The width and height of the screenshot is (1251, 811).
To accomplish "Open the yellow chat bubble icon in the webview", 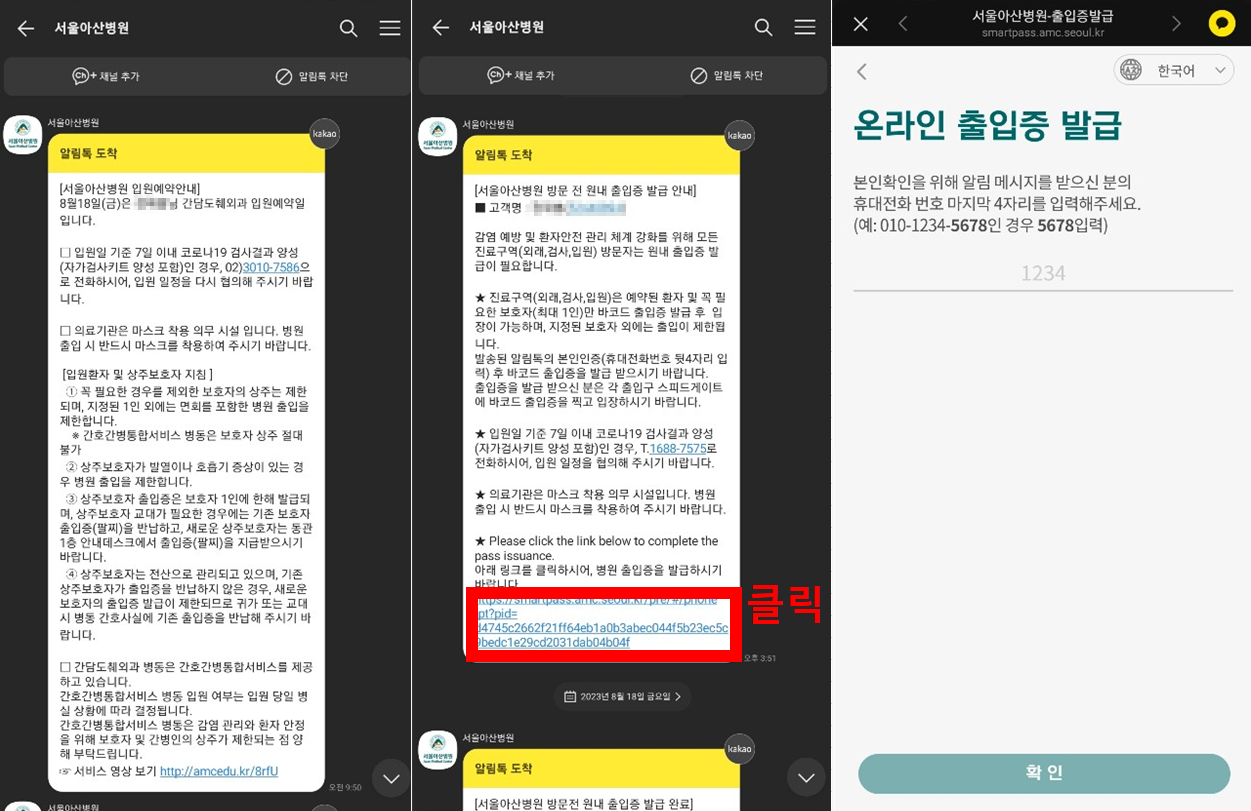I will pyautogui.click(x=1221, y=23).
